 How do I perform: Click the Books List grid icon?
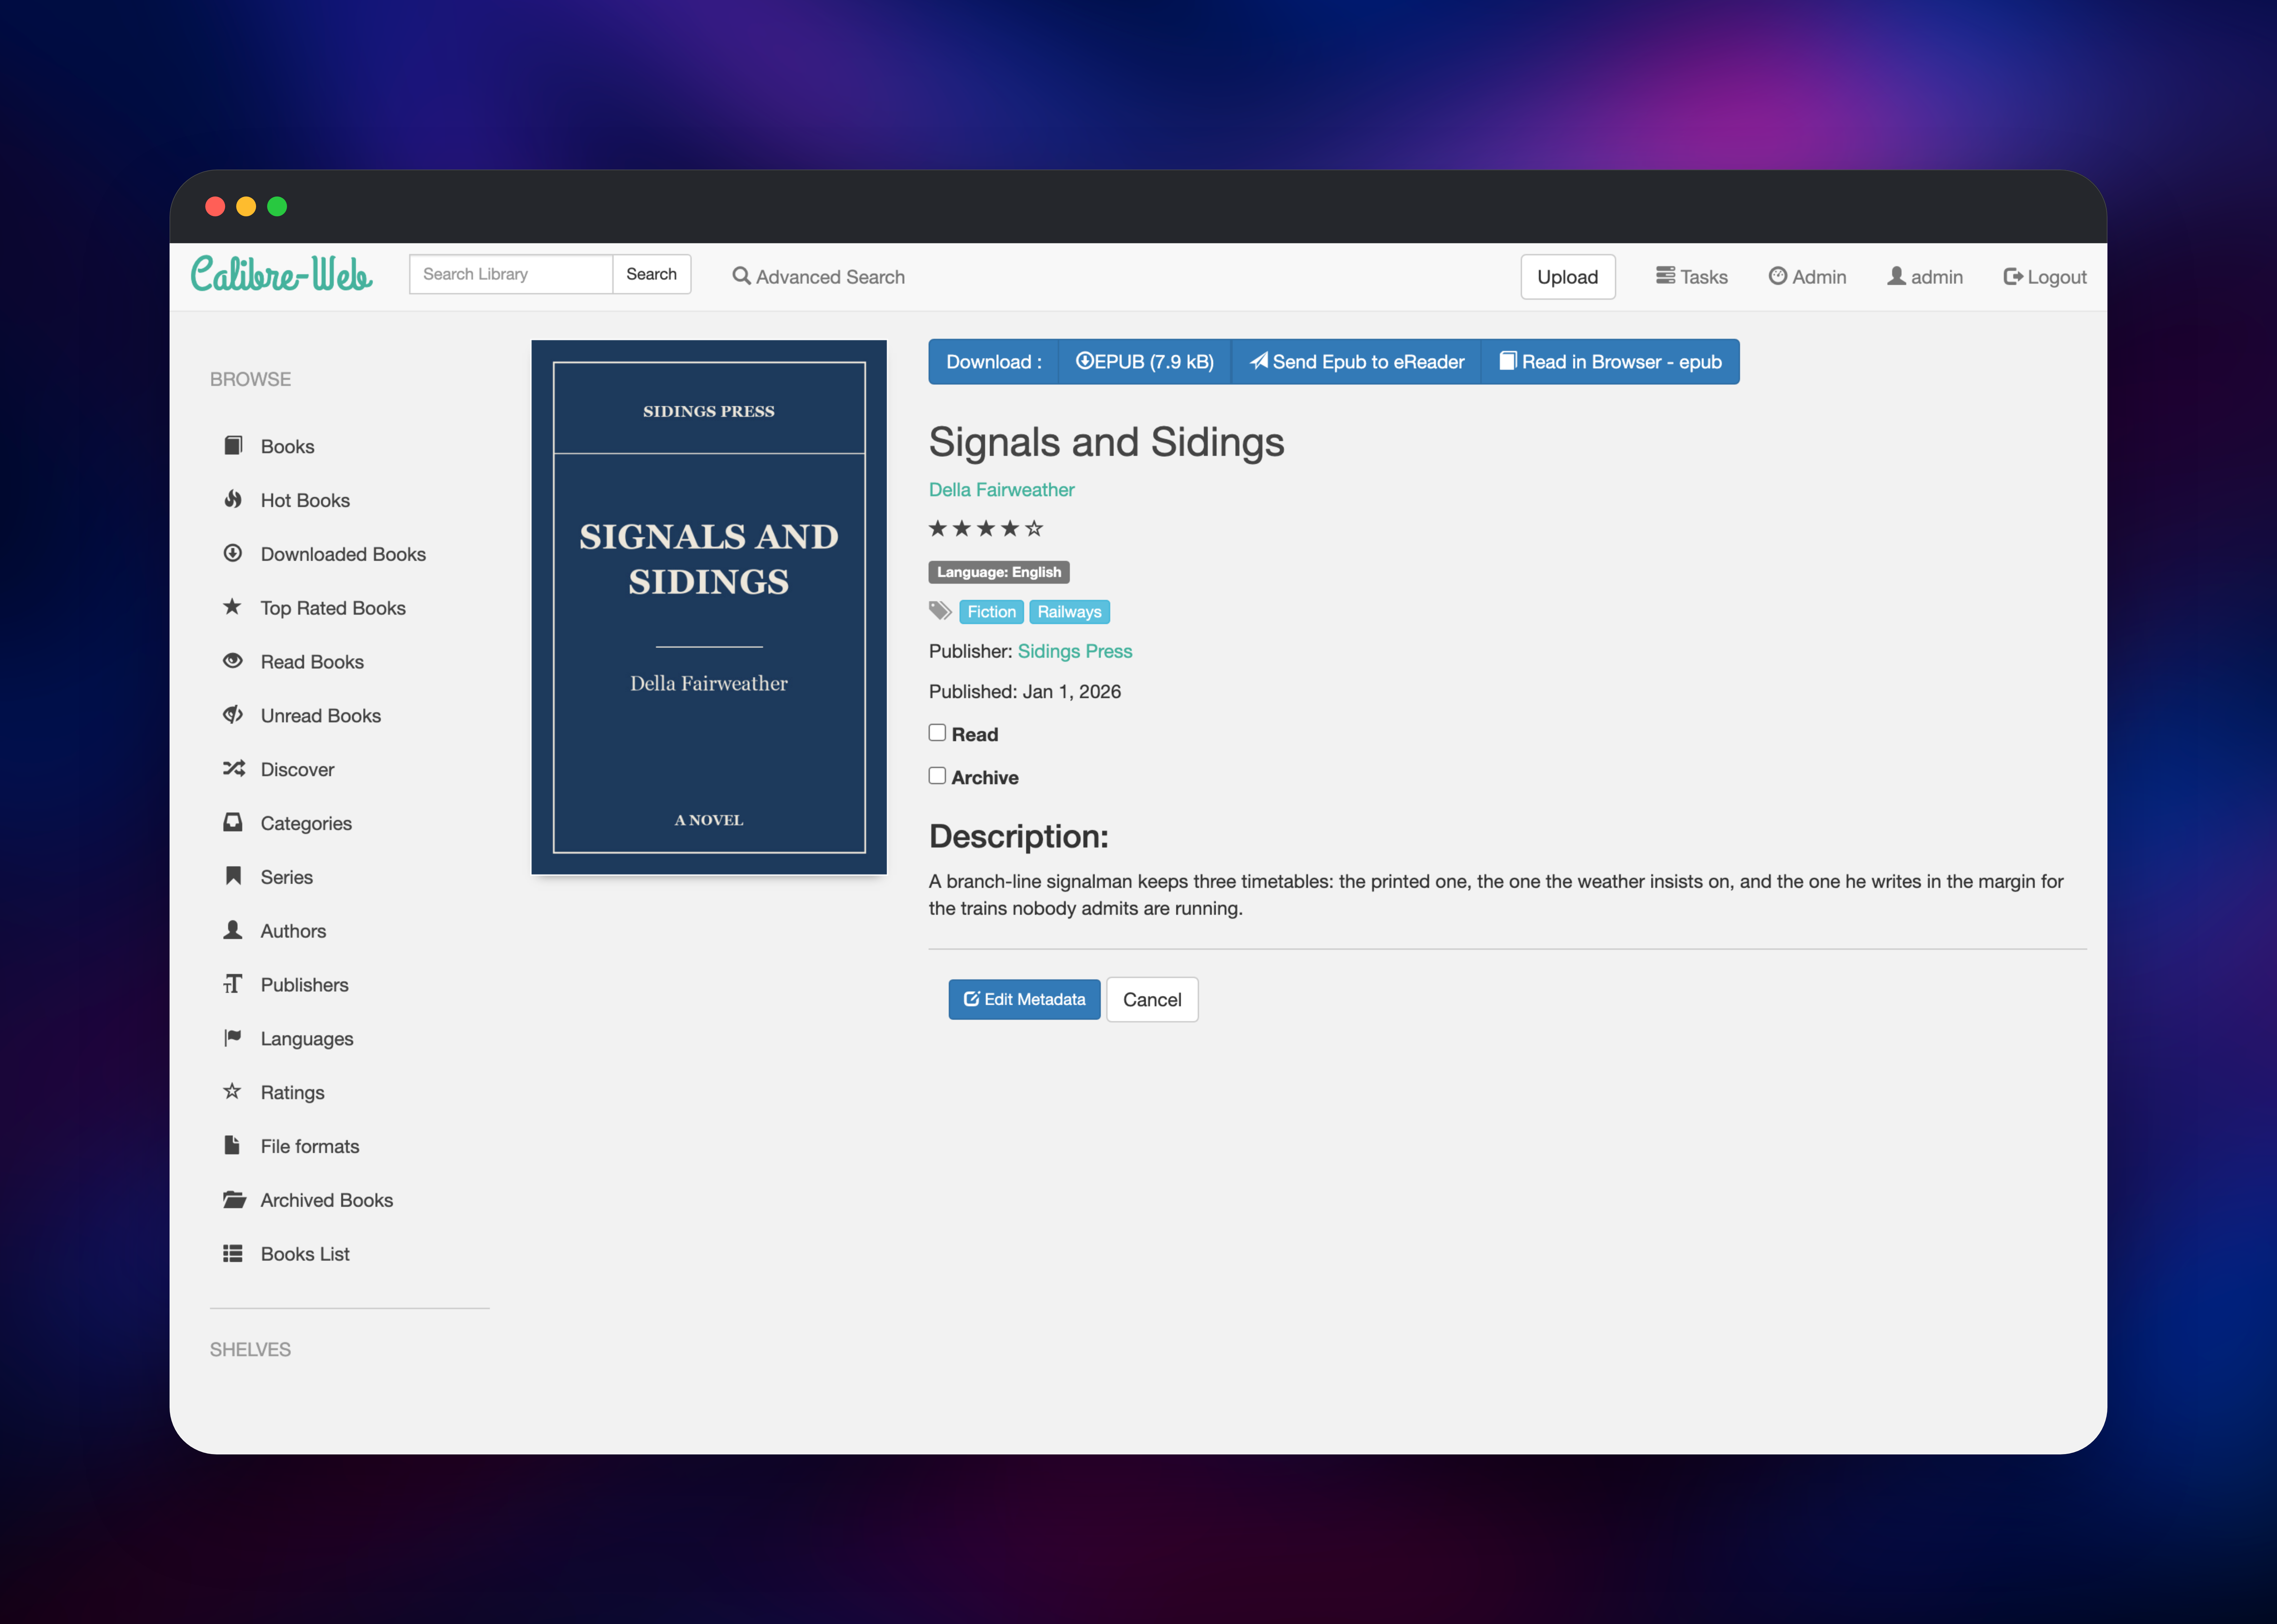pyautogui.click(x=233, y=1253)
